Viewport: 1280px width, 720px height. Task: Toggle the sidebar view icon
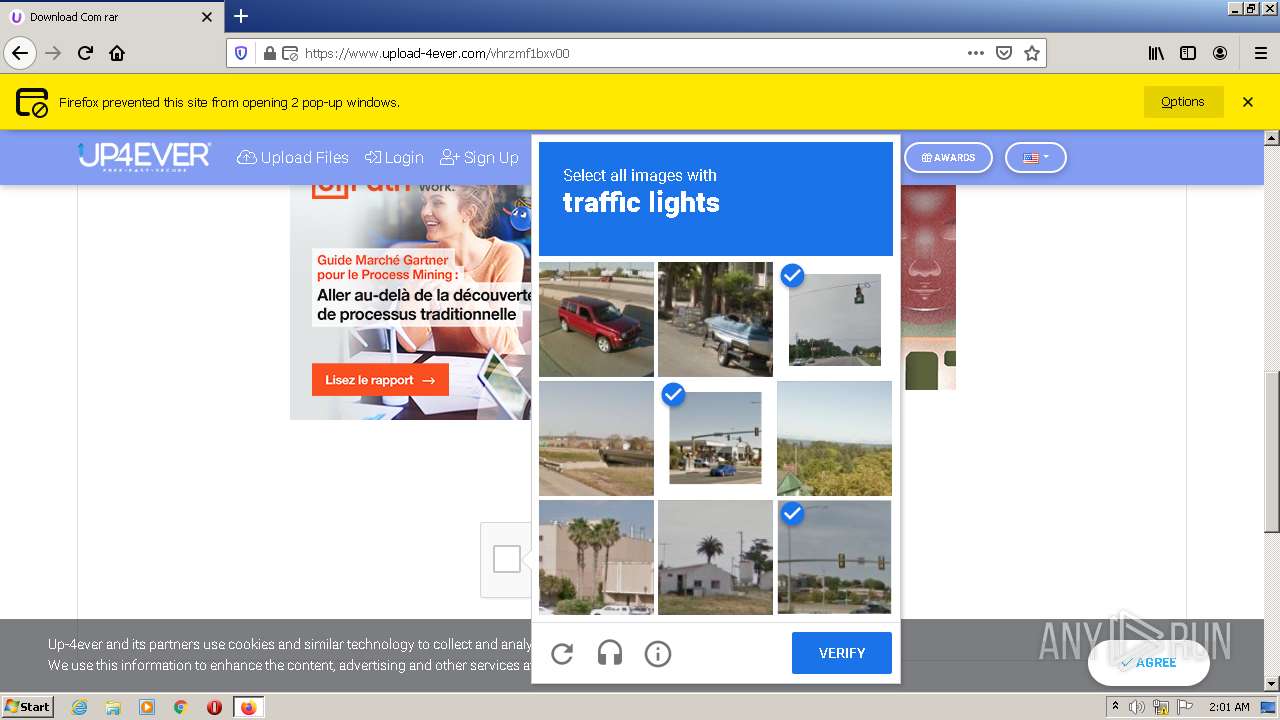coord(1188,53)
